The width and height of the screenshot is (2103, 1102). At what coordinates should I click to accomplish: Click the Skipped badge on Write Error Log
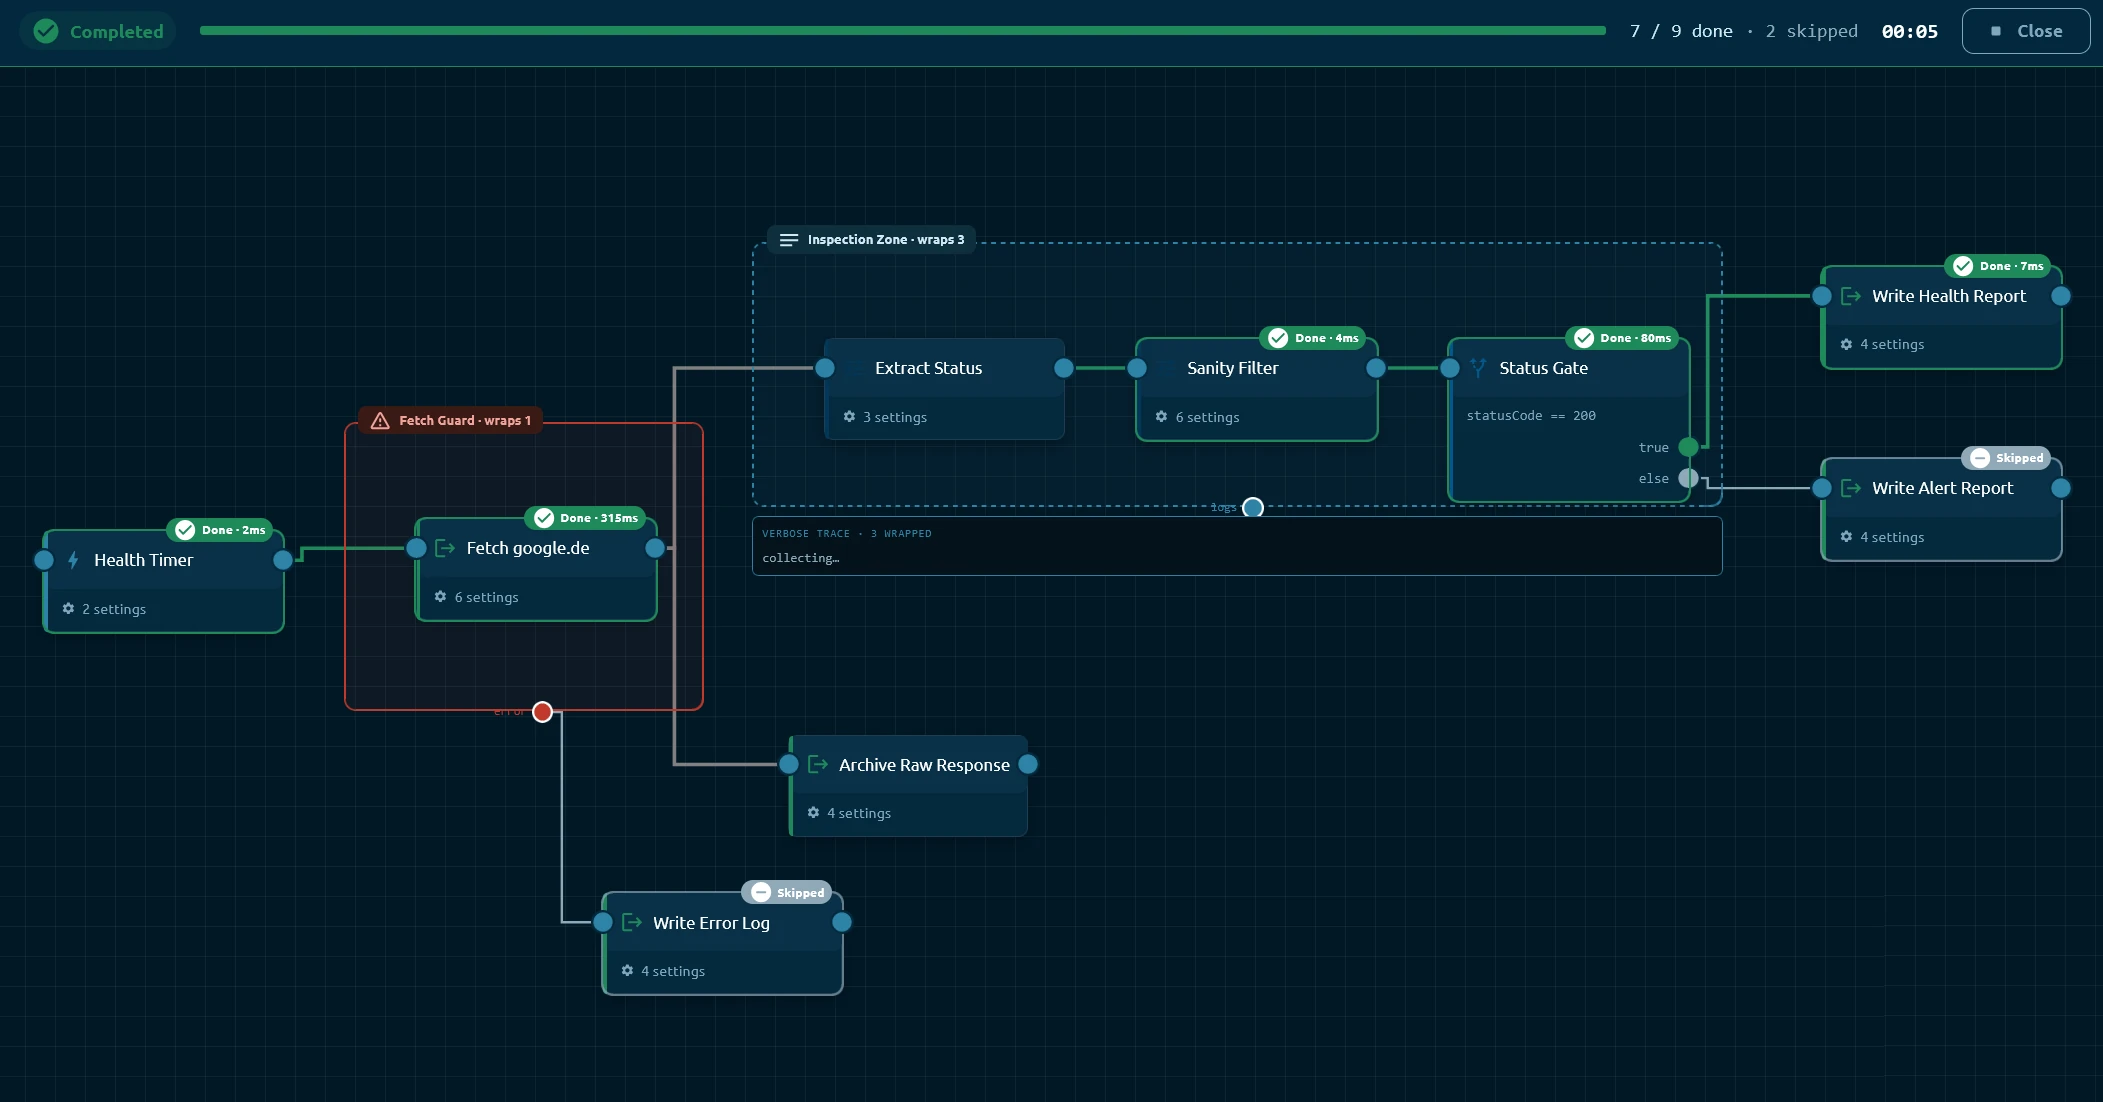click(787, 893)
